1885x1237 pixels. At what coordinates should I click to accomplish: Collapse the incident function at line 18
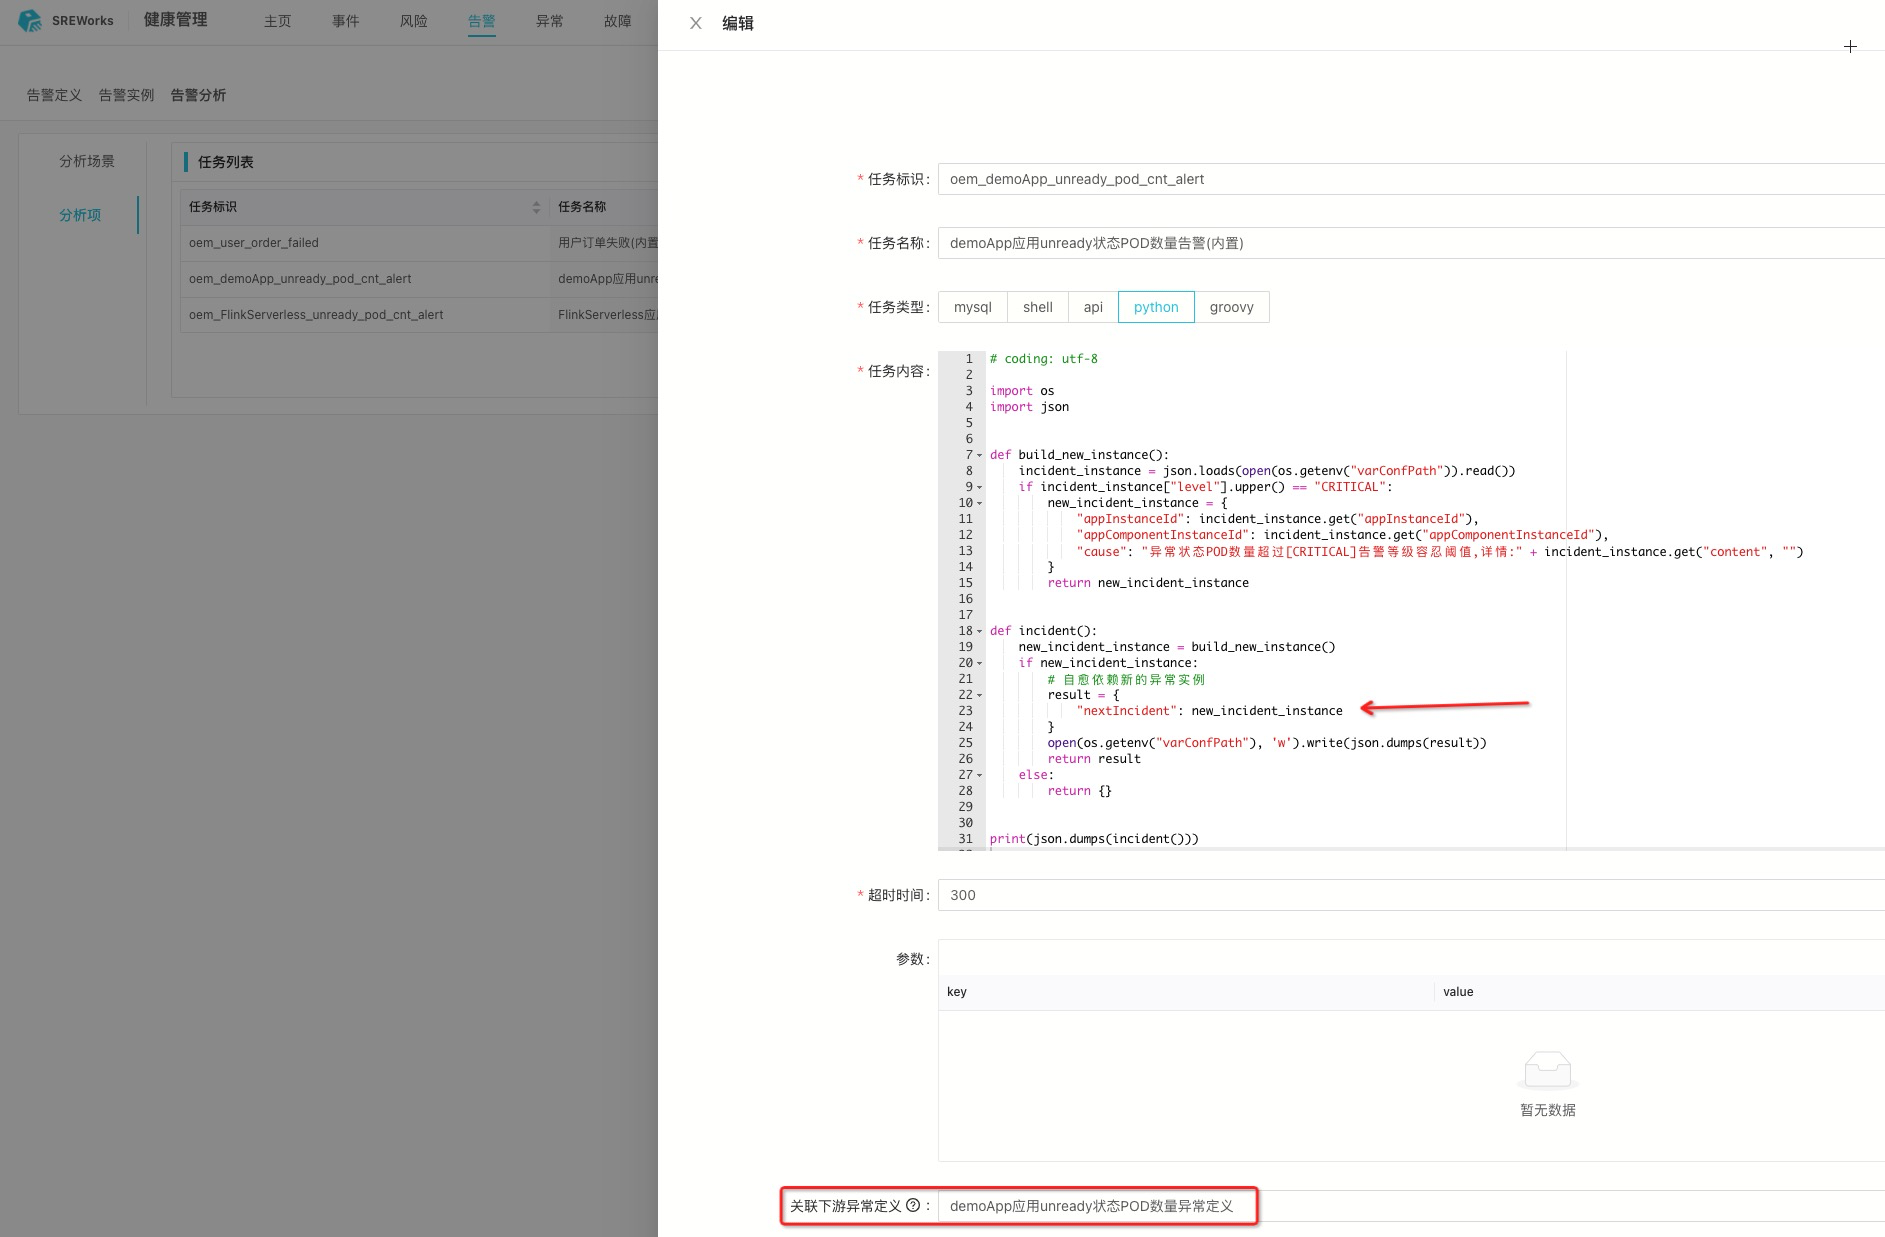[x=980, y=631]
